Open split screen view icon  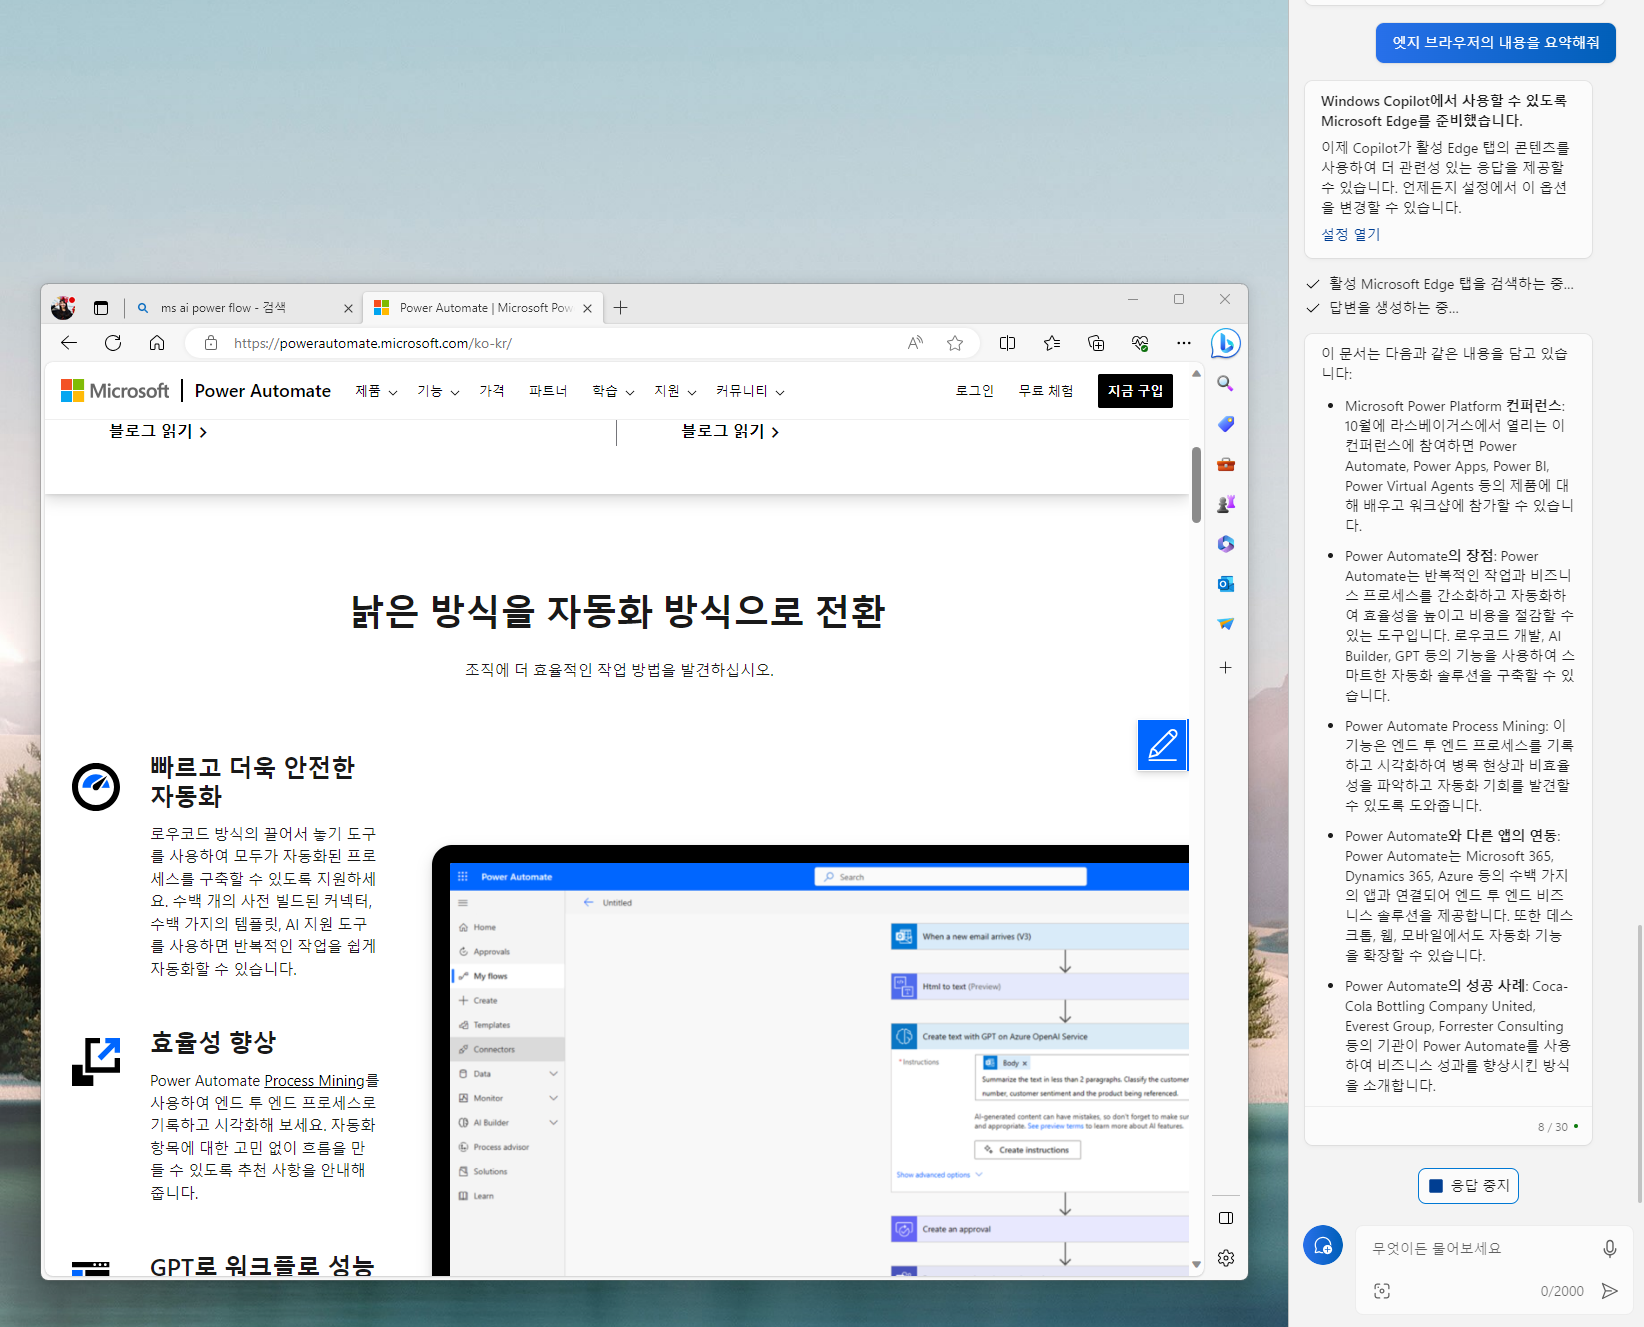[x=1007, y=343]
